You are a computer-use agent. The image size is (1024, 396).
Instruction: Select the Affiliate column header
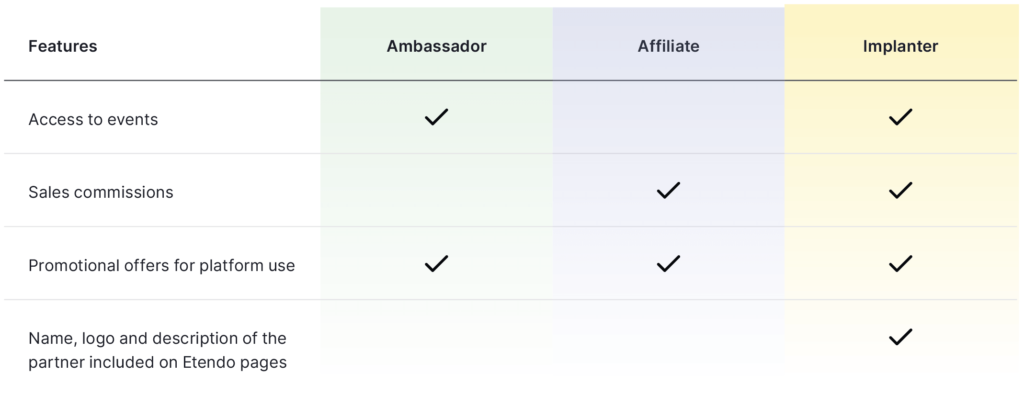pos(668,46)
